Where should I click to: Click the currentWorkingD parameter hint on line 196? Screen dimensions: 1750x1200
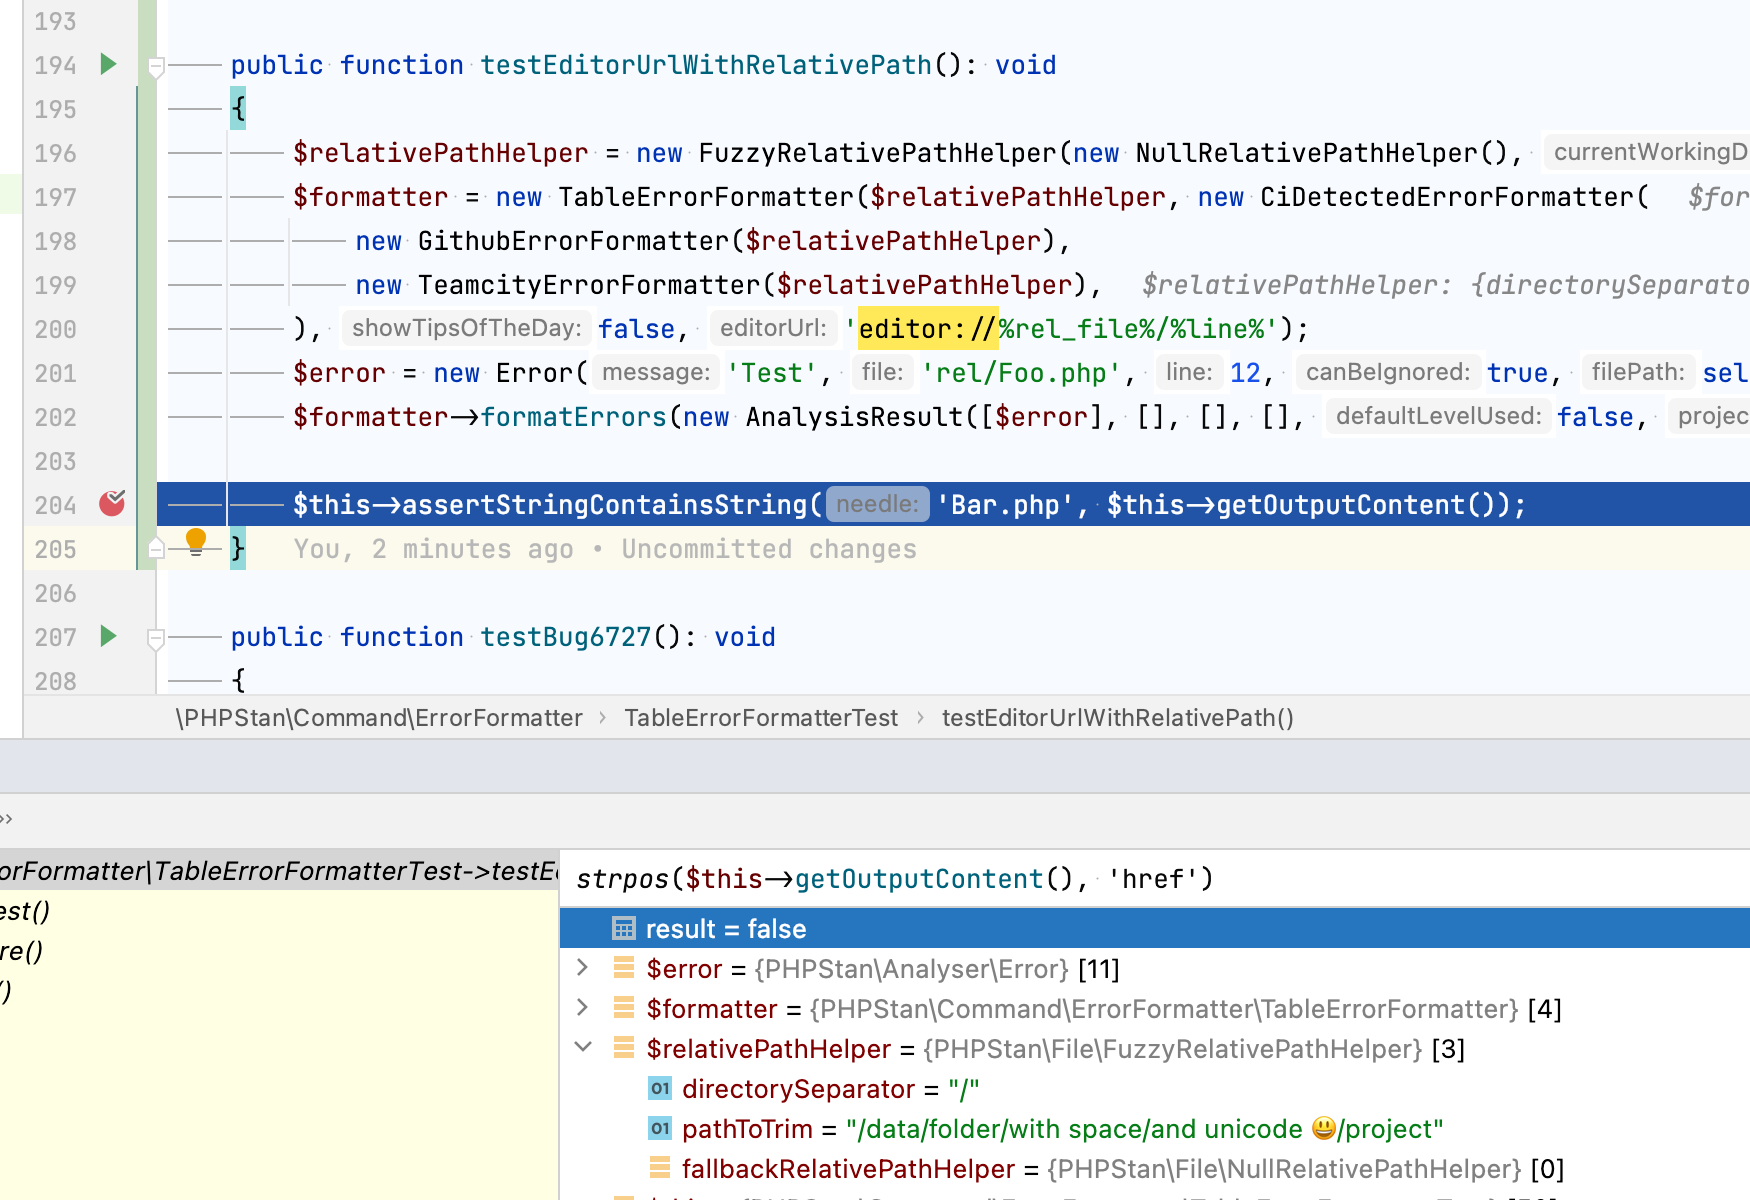pyautogui.click(x=1648, y=152)
